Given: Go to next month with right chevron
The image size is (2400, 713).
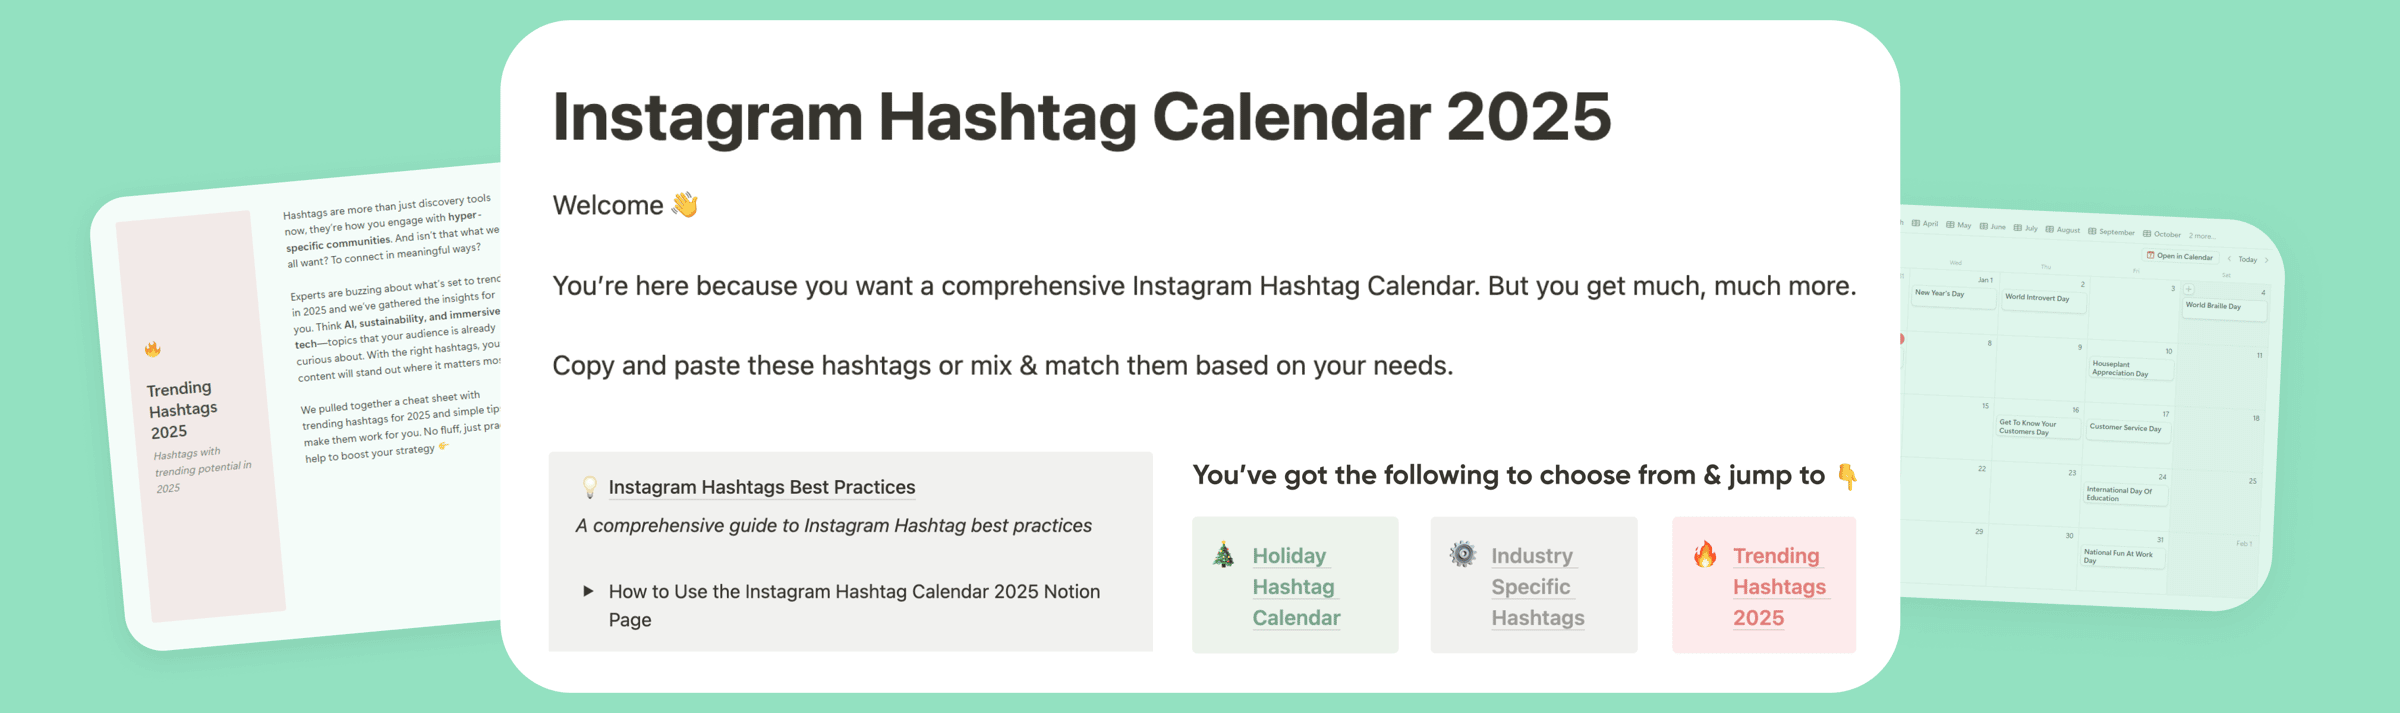Looking at the screenshot, I should pos(2266,260).
